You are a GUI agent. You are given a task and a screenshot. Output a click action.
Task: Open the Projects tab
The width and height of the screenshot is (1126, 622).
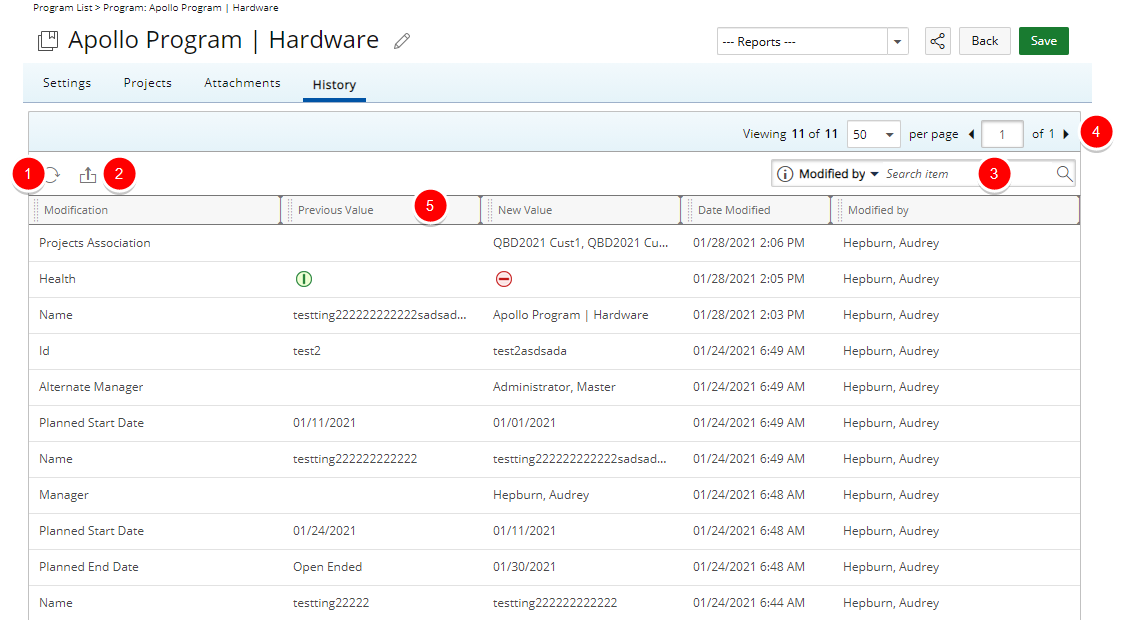[x=147, y=83]
